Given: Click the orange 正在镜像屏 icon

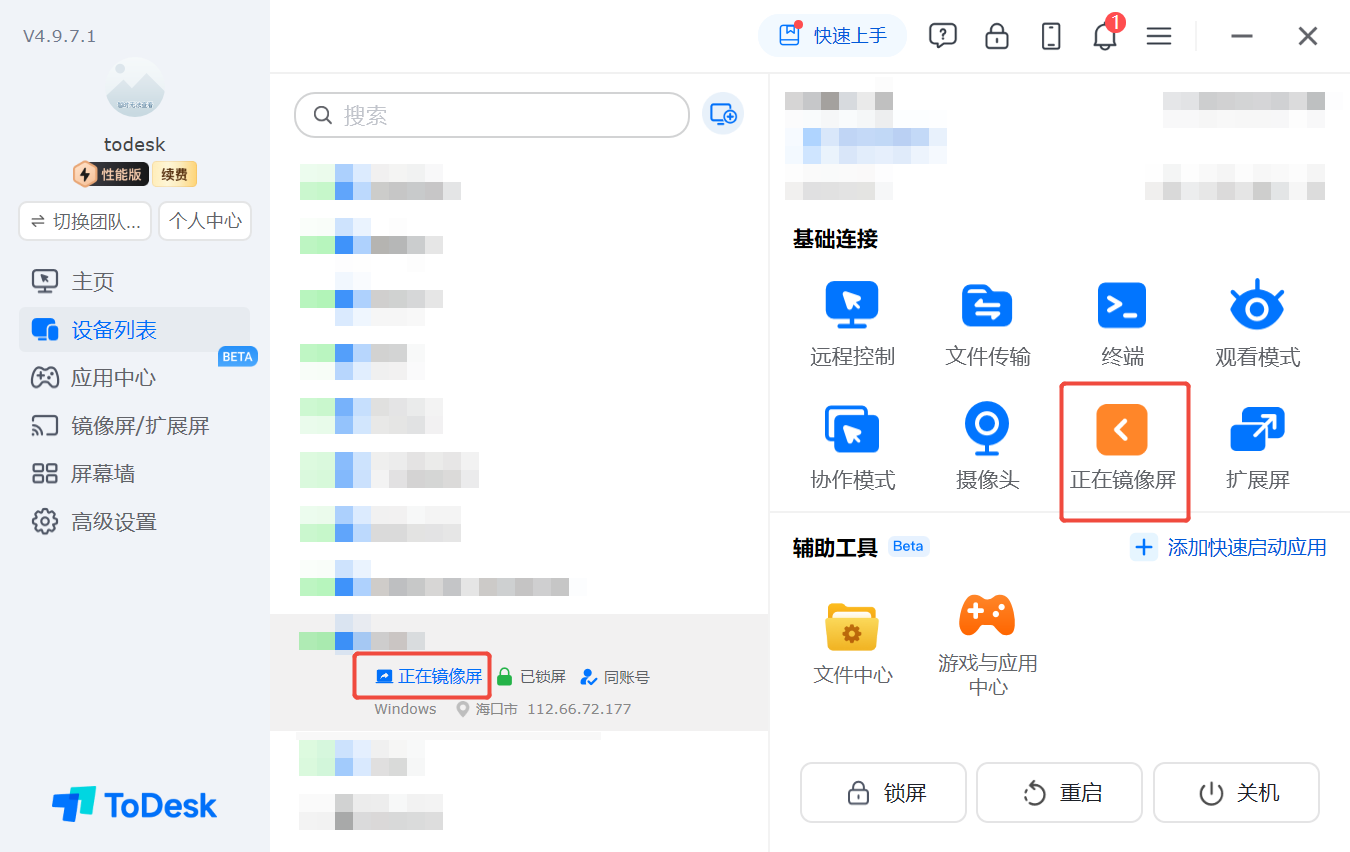Looking at the screenshot, I should [x=1122, y=430].
